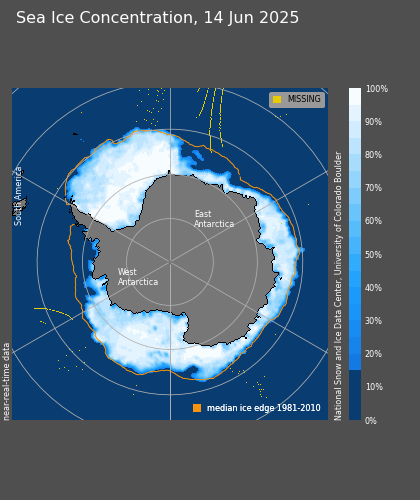Click the yellow MISSING legend square
Screen dimensions: 420x500
tap(277, 99)
